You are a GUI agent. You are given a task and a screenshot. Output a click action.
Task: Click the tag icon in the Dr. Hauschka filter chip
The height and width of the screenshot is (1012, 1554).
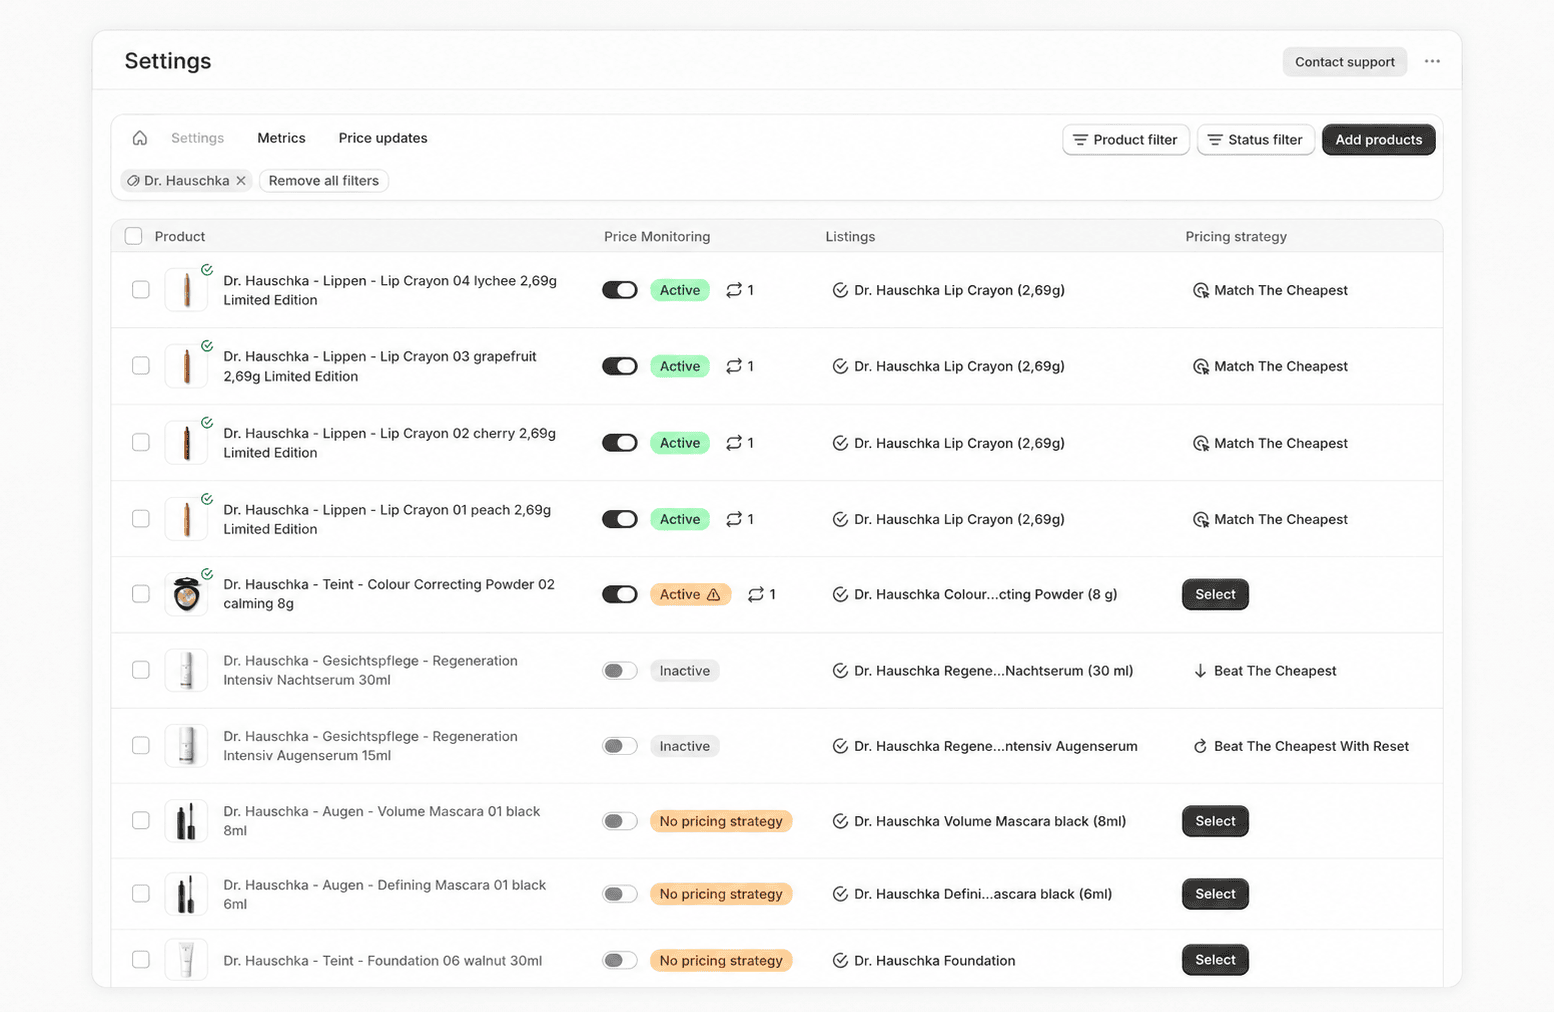pyautogui.click(x=133, y=181)
